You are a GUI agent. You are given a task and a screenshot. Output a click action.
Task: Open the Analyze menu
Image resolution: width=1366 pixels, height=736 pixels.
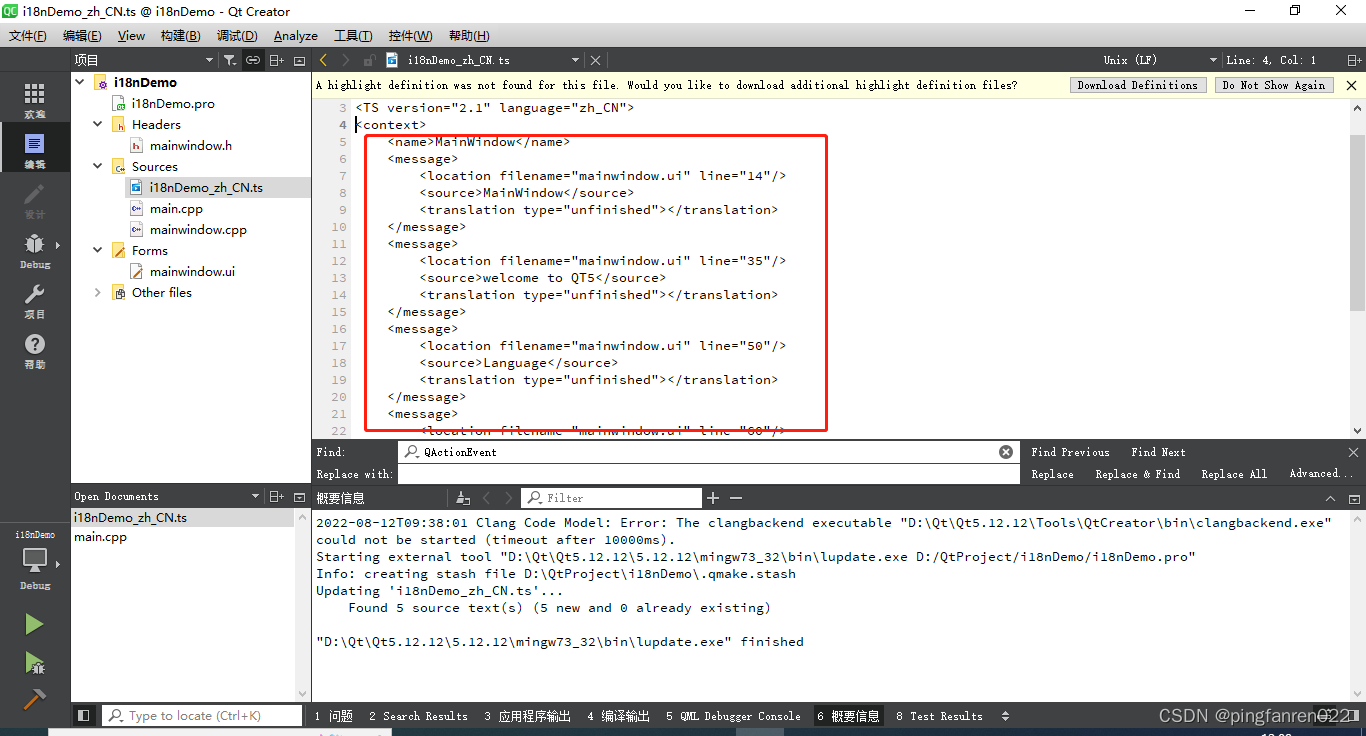296,35
